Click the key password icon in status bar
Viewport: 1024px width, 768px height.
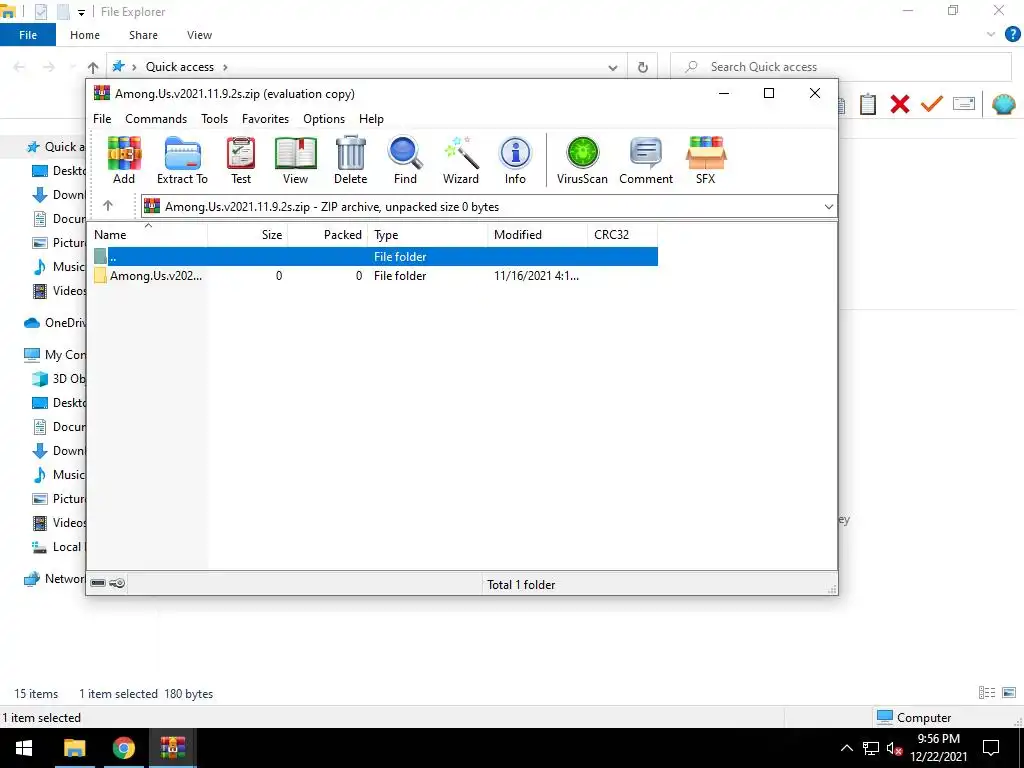pos(117,583)
